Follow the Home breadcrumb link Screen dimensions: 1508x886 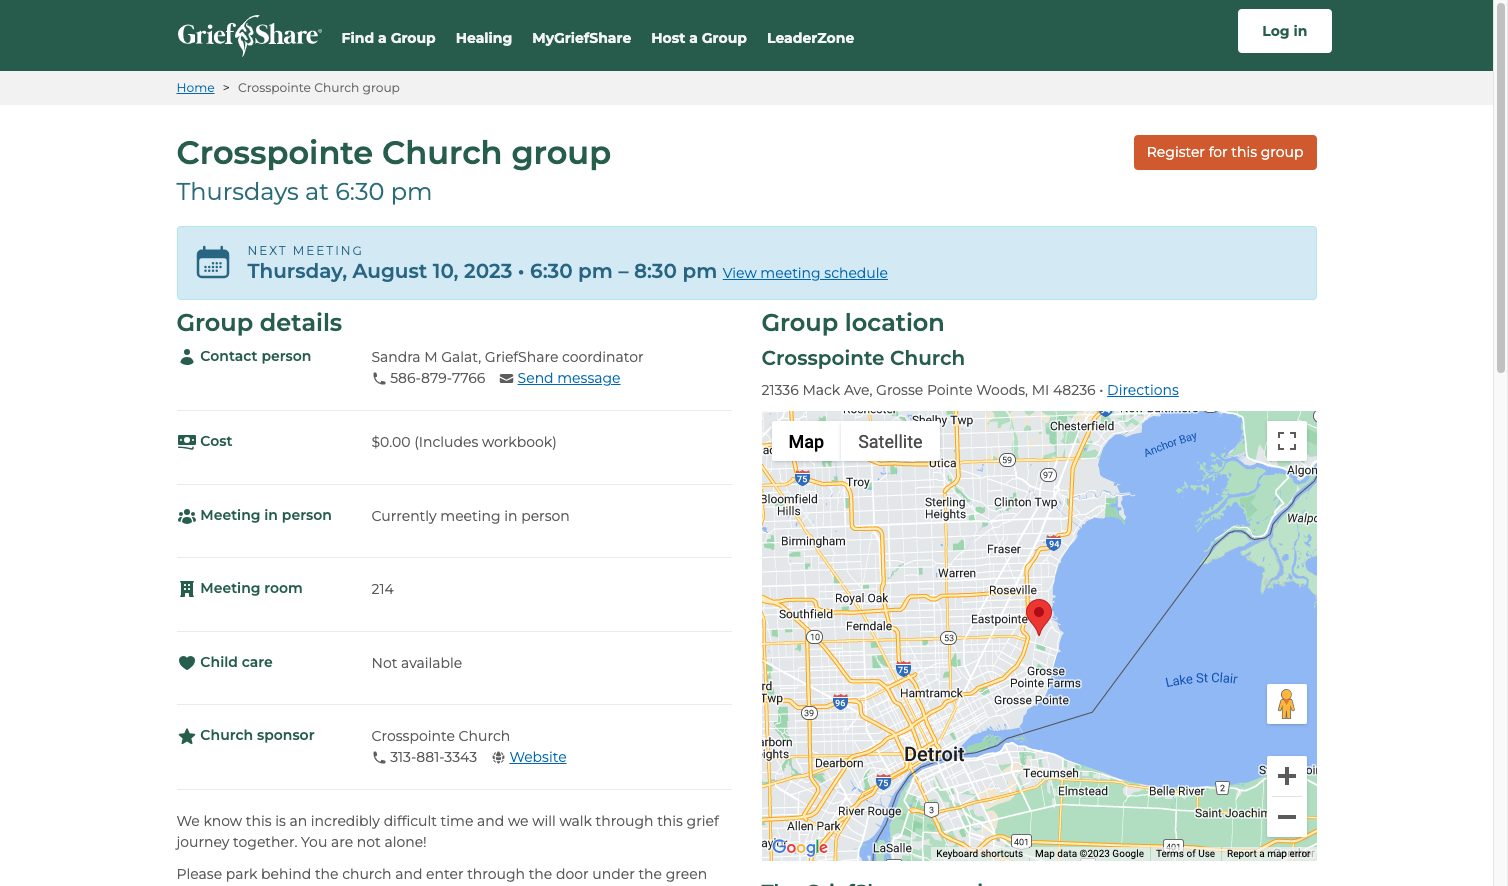click(x=195, y=88)
